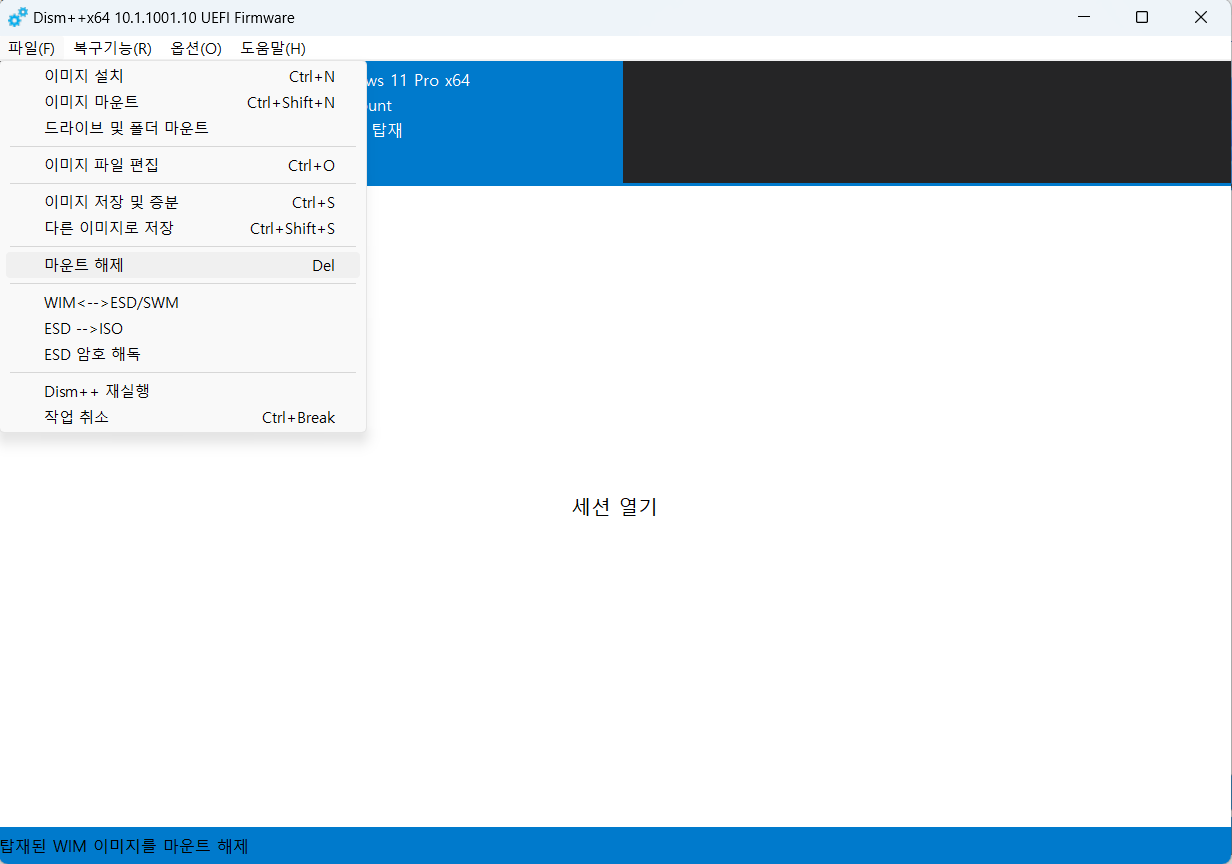Click status bar text 탑재된 WIM 이미지를 마운트 해제
The height and width of the screenshot is (864, 1232).
[124, 846]
